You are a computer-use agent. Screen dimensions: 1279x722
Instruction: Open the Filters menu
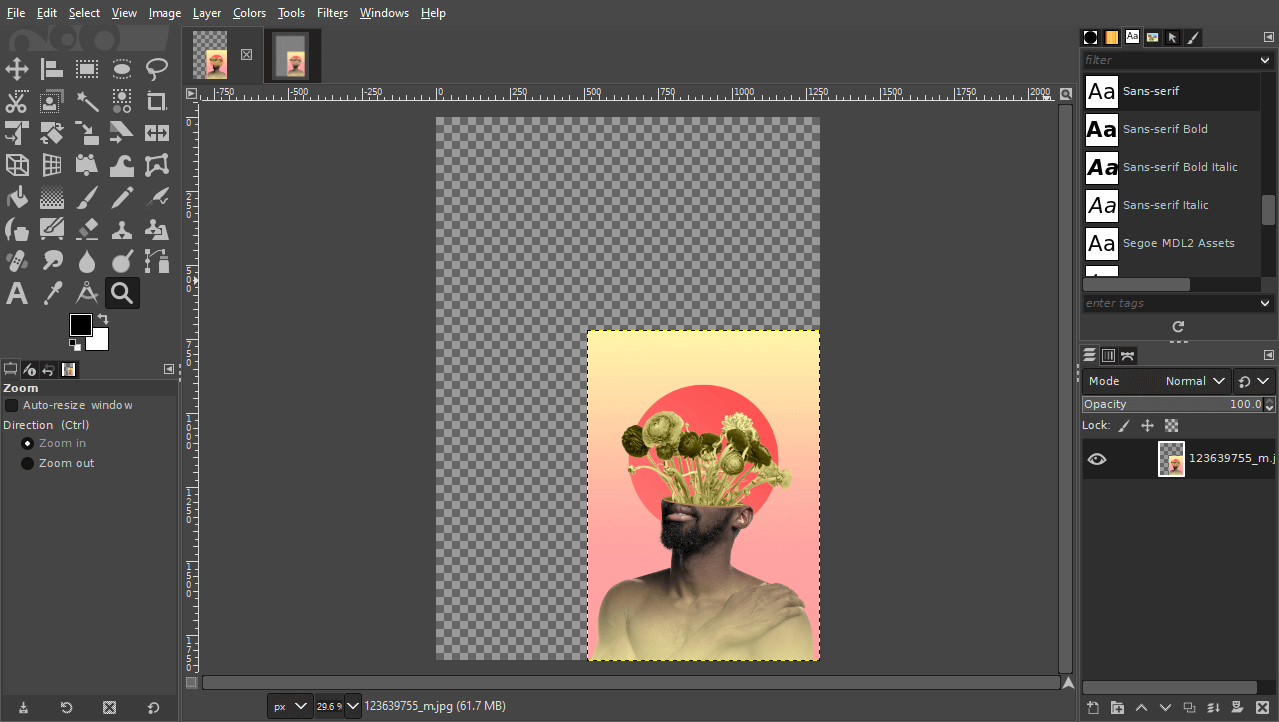(x=332, y=12)
